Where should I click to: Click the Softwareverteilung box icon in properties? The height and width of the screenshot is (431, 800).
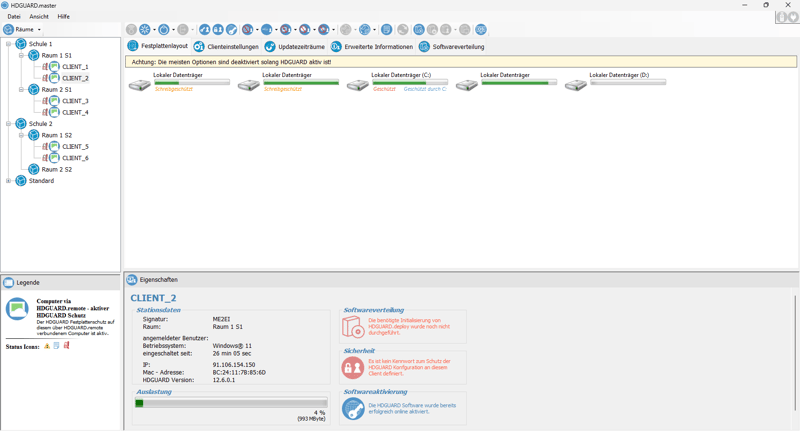click(353, 326)
